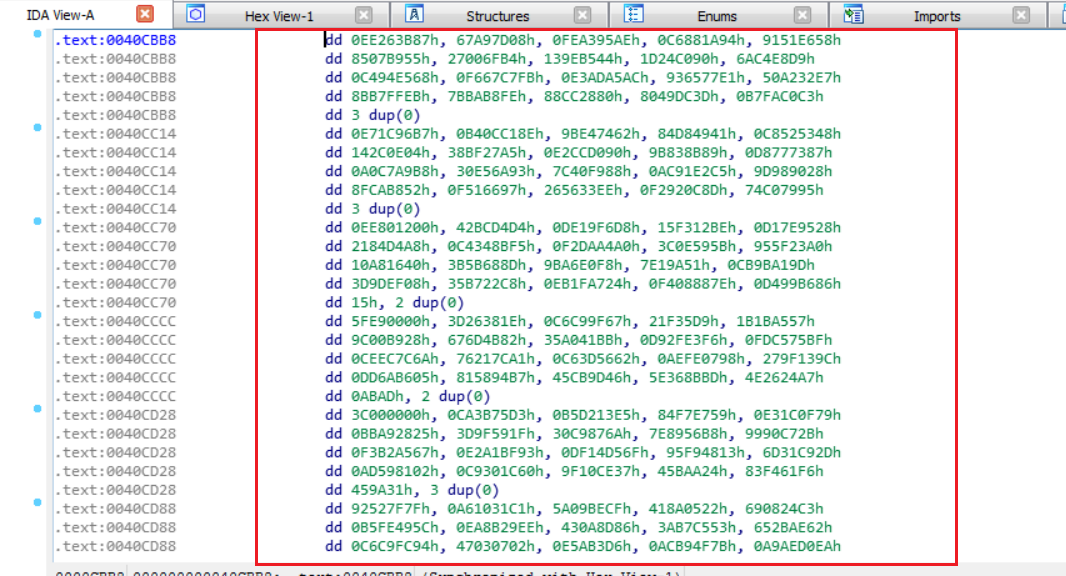Toggle breakpoint dot beside first 0040CC14 line

pyautogui.click(x=37, y=128)
